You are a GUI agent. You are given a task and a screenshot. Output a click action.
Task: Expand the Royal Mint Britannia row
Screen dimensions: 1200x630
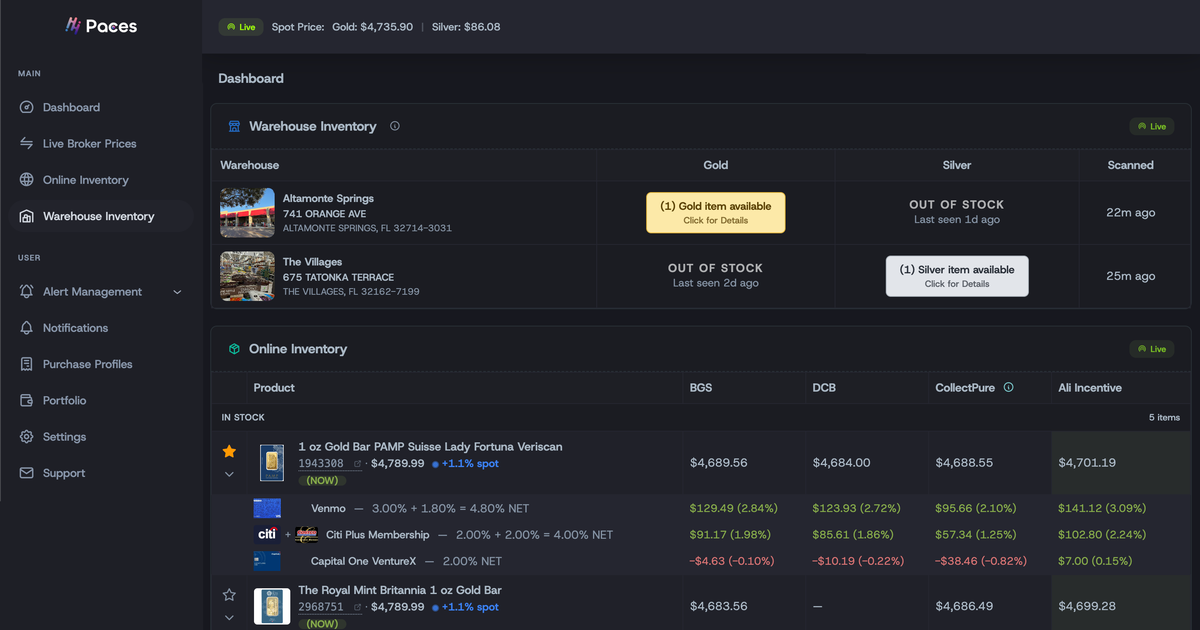229,618
